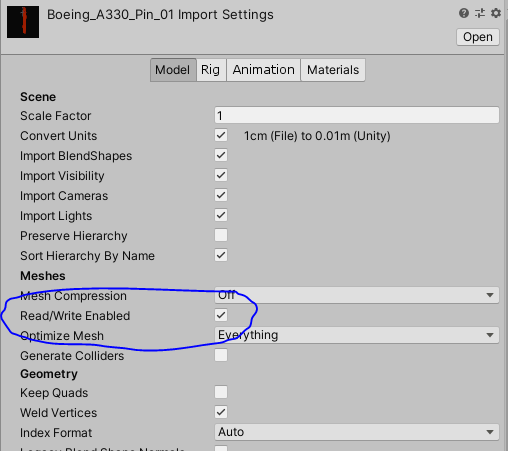Click the Scale Factor label
This screenshot has width=508, height=451.
click(56, 116)
